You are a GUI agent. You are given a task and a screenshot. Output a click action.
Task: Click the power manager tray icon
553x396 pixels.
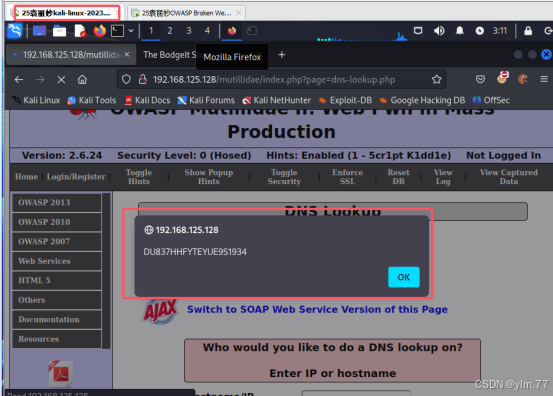point(480,31)
